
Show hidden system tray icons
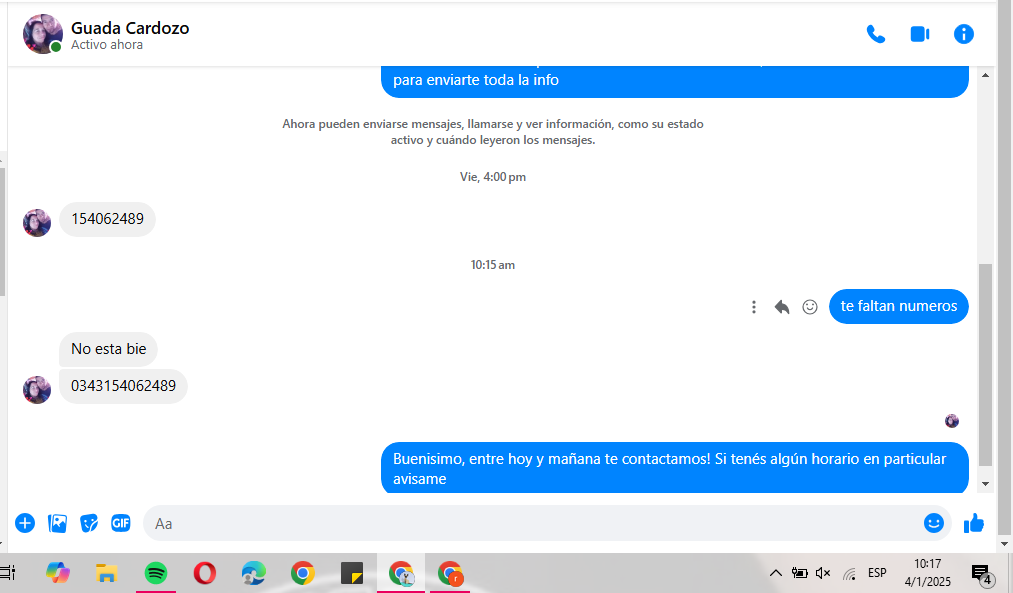[x=775, y=573]
